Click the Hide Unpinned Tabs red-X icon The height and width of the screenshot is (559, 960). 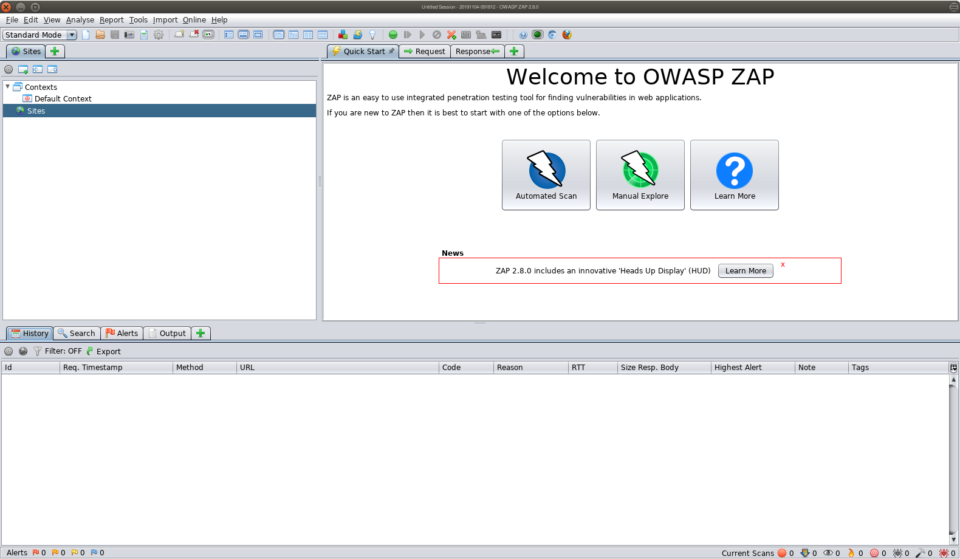[194, 35]
